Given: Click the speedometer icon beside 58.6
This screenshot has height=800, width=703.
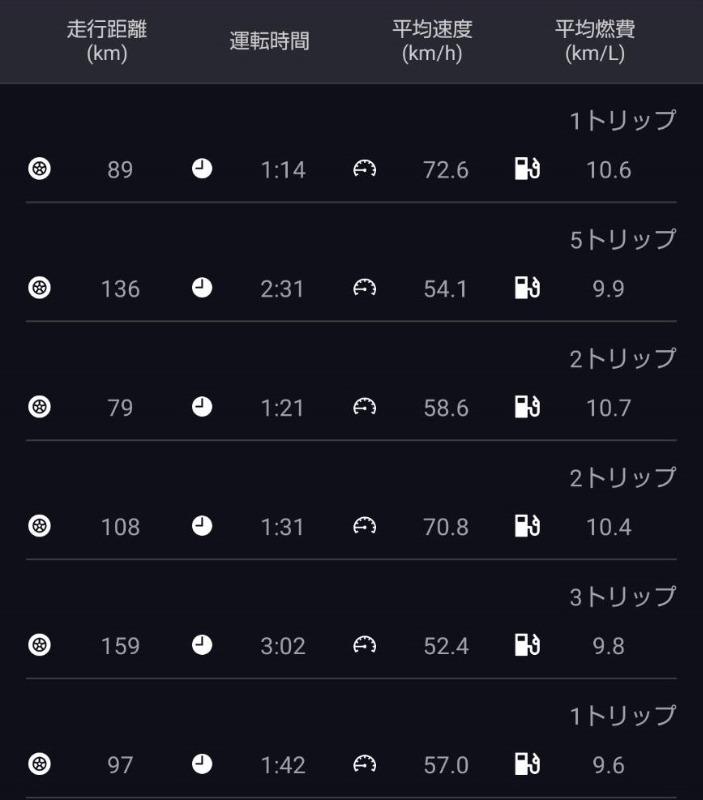Looking at the screenshot, I should 364,407.
